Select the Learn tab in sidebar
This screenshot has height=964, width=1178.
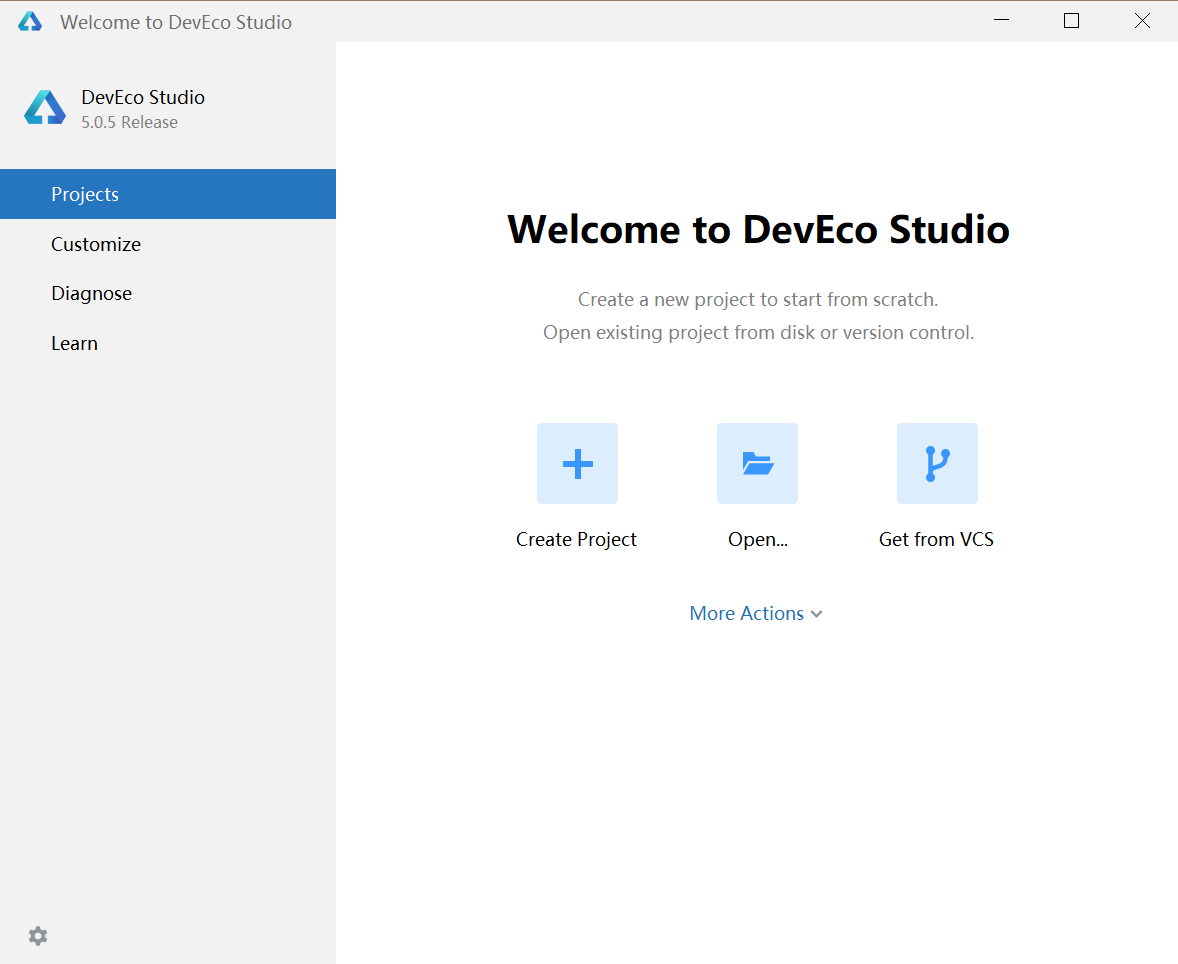tap(74, 342)
